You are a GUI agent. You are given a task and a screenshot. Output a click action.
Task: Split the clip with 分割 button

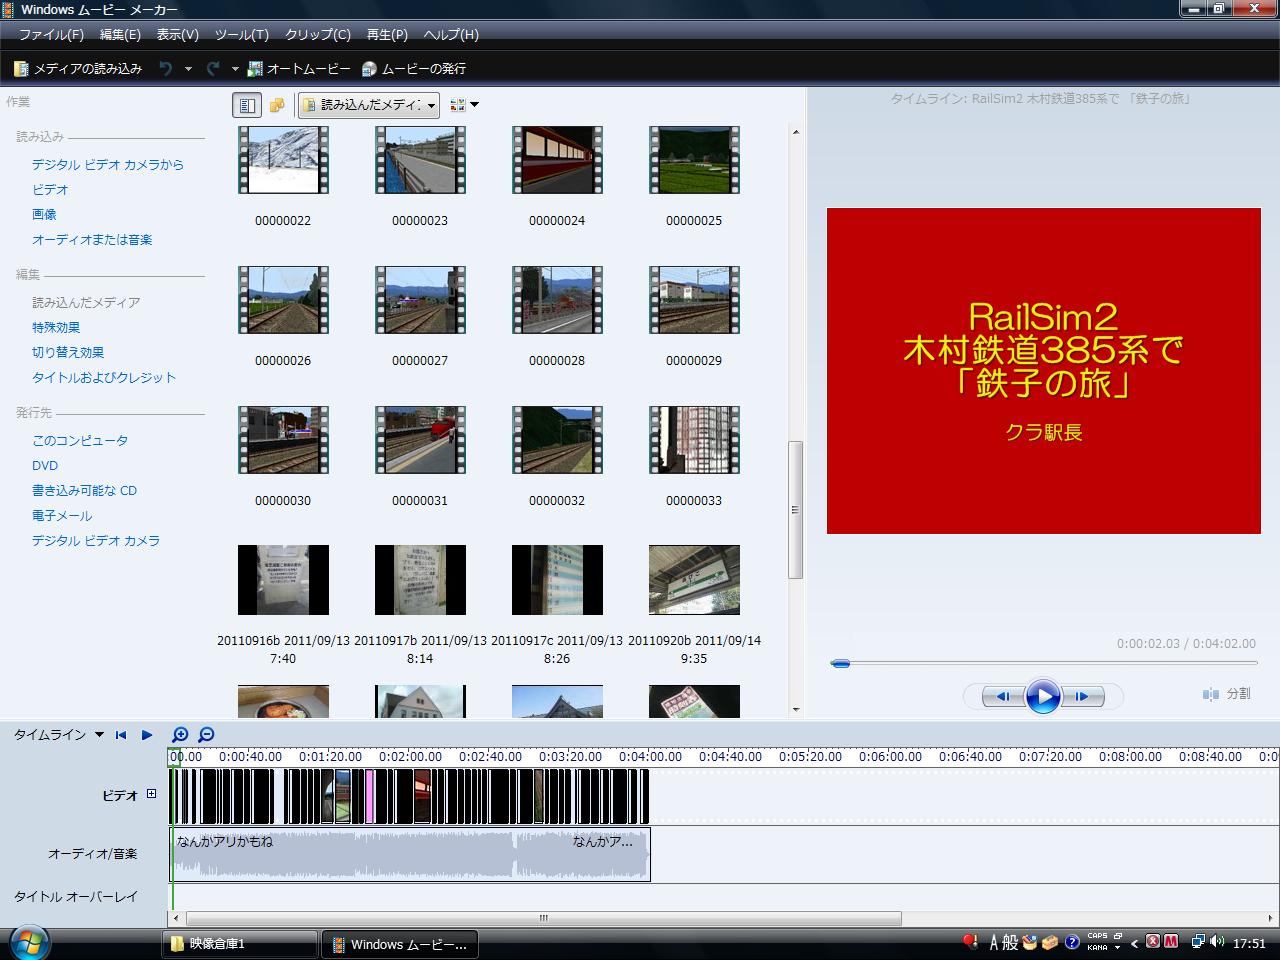pos(1227,694)
